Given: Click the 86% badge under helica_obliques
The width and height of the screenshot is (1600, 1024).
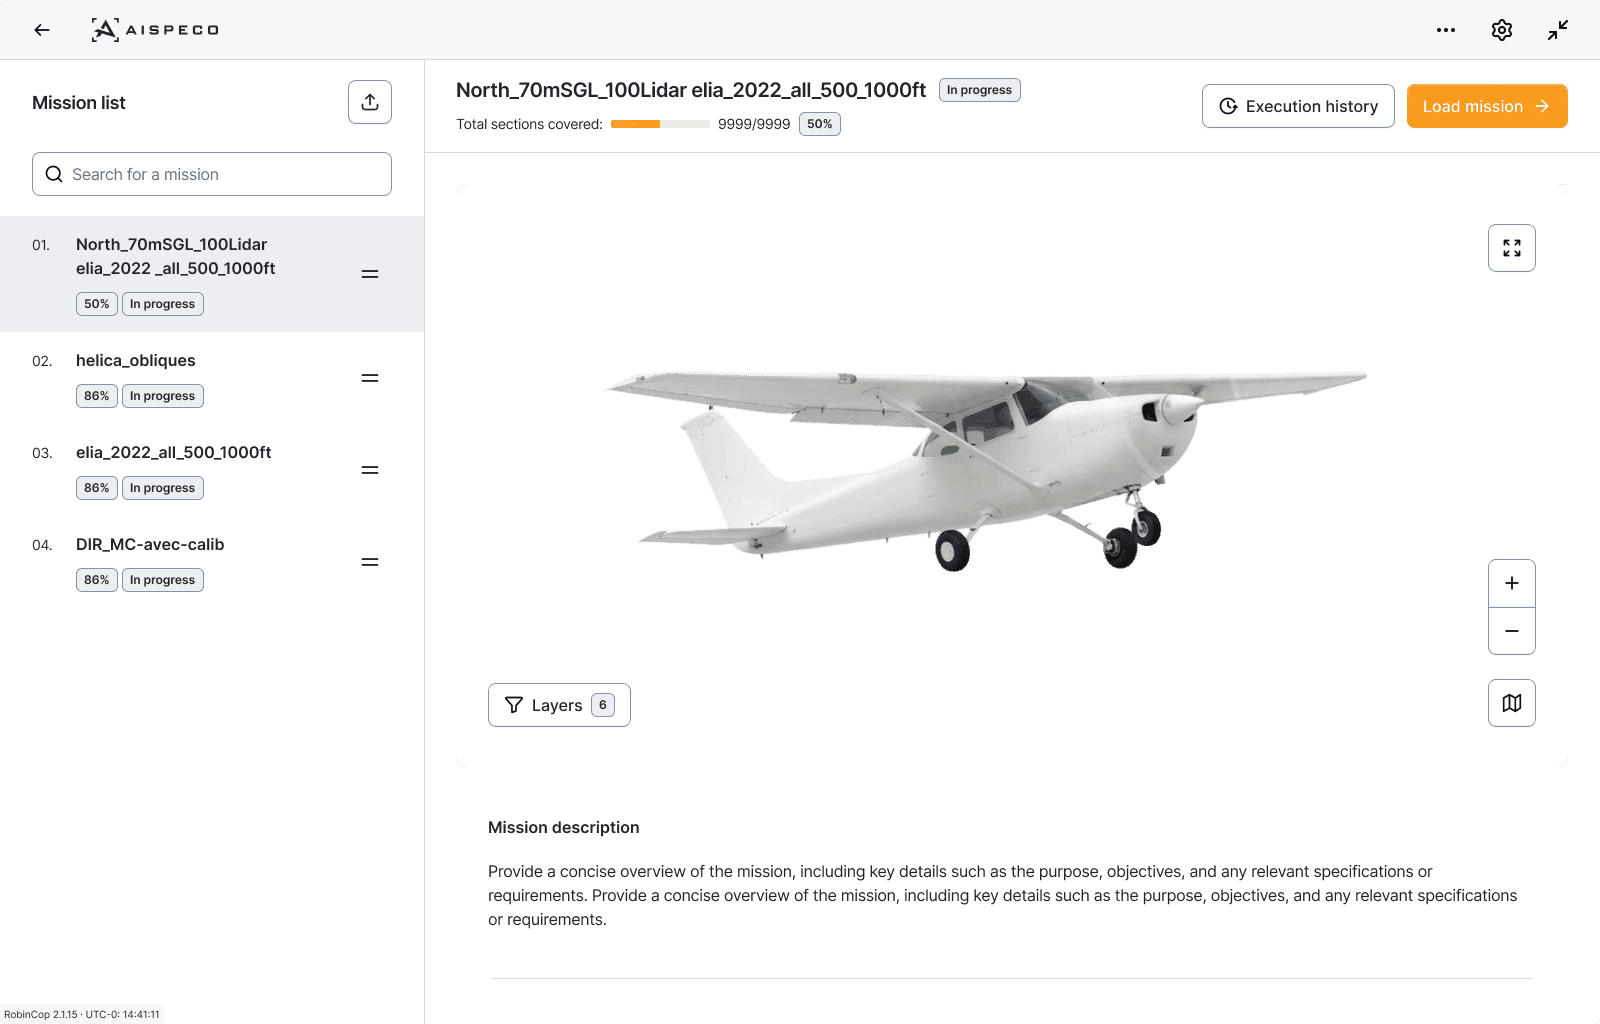Looking at the screenshot, I should 97,396.
